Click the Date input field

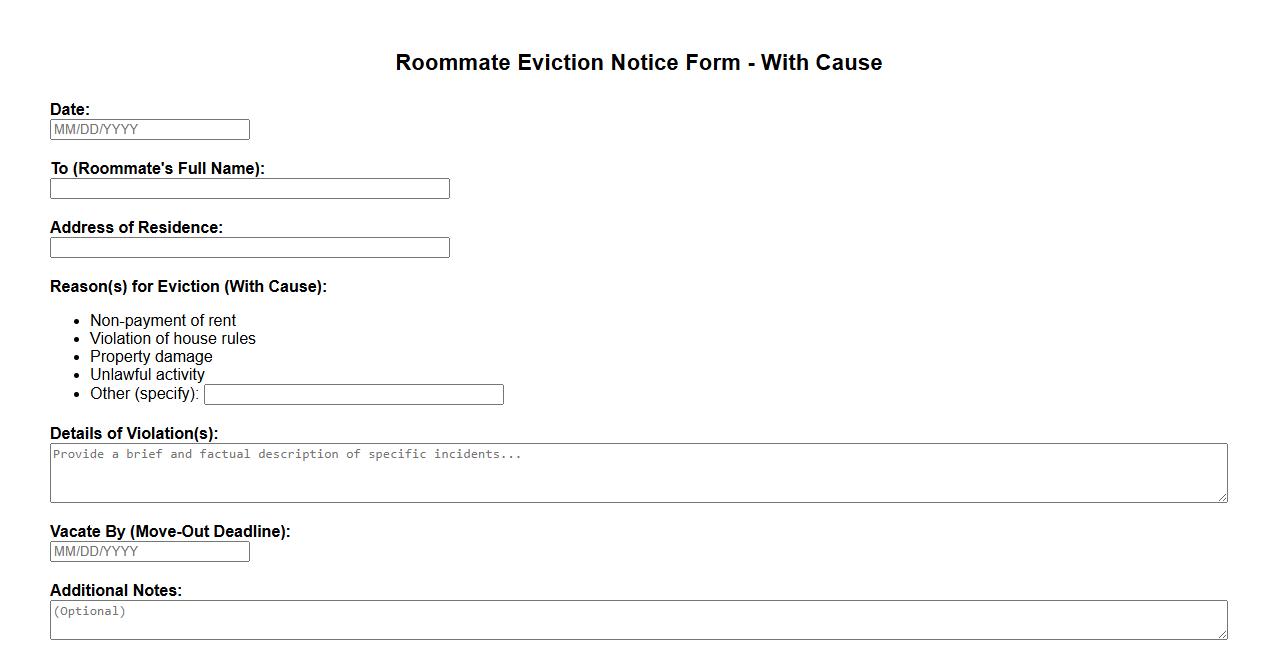[148, 129]
